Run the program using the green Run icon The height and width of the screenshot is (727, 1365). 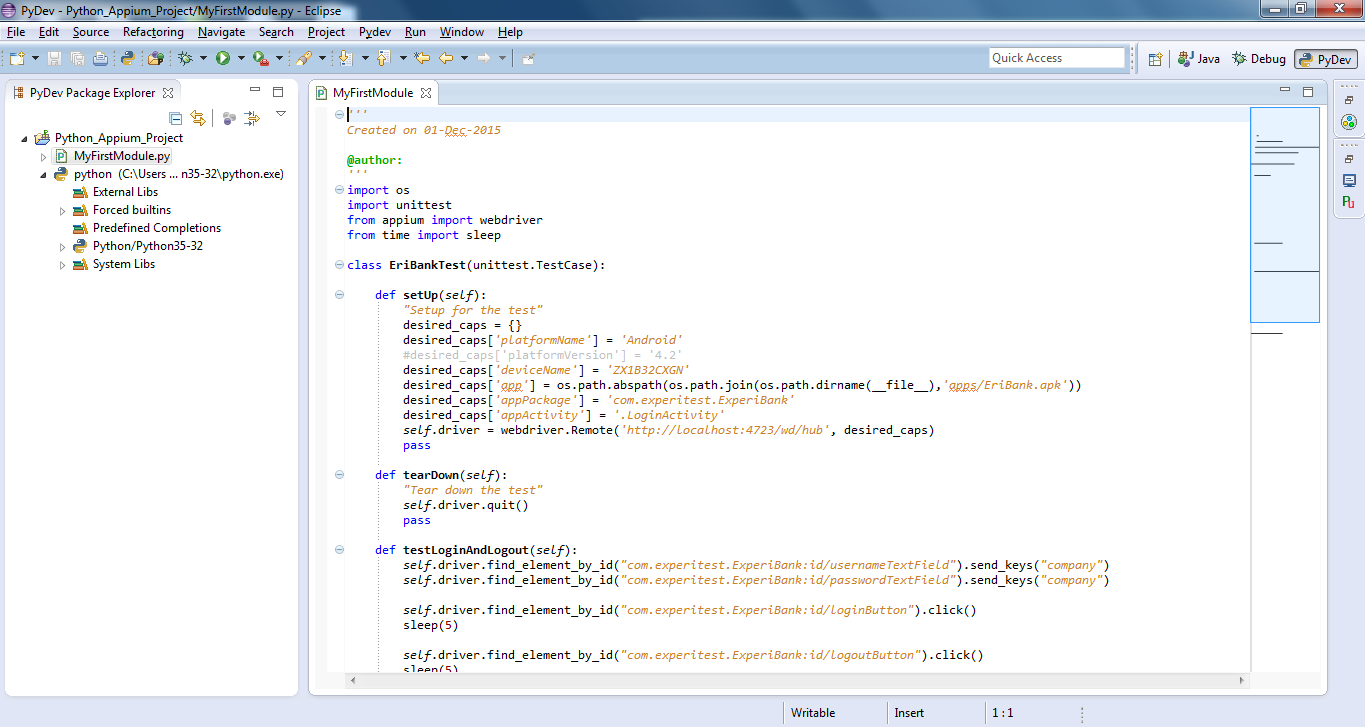223,58
